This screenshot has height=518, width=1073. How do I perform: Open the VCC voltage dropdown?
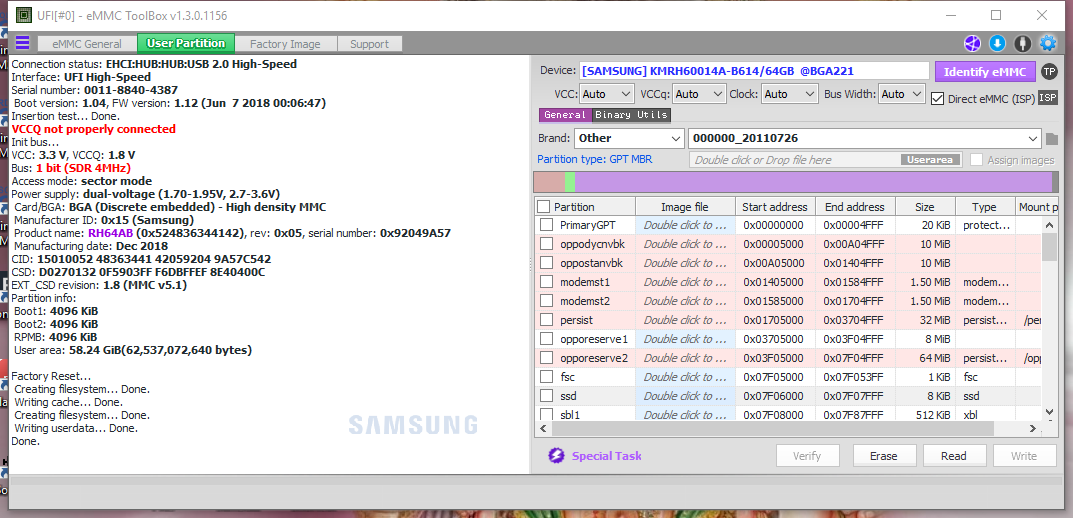coord(607,94)
